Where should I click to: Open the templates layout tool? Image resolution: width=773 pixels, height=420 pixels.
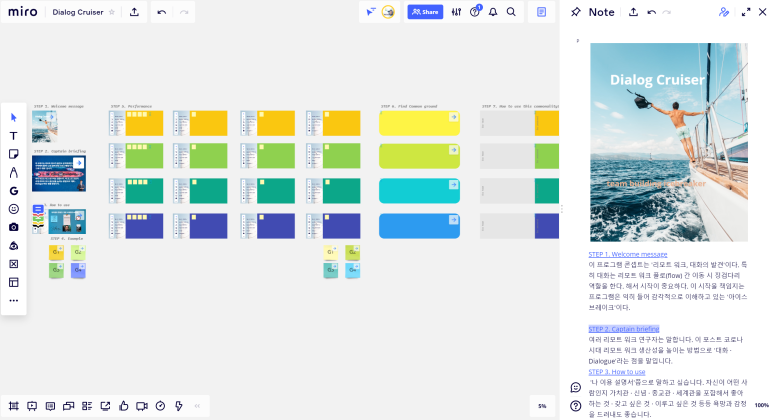(14, 282)
